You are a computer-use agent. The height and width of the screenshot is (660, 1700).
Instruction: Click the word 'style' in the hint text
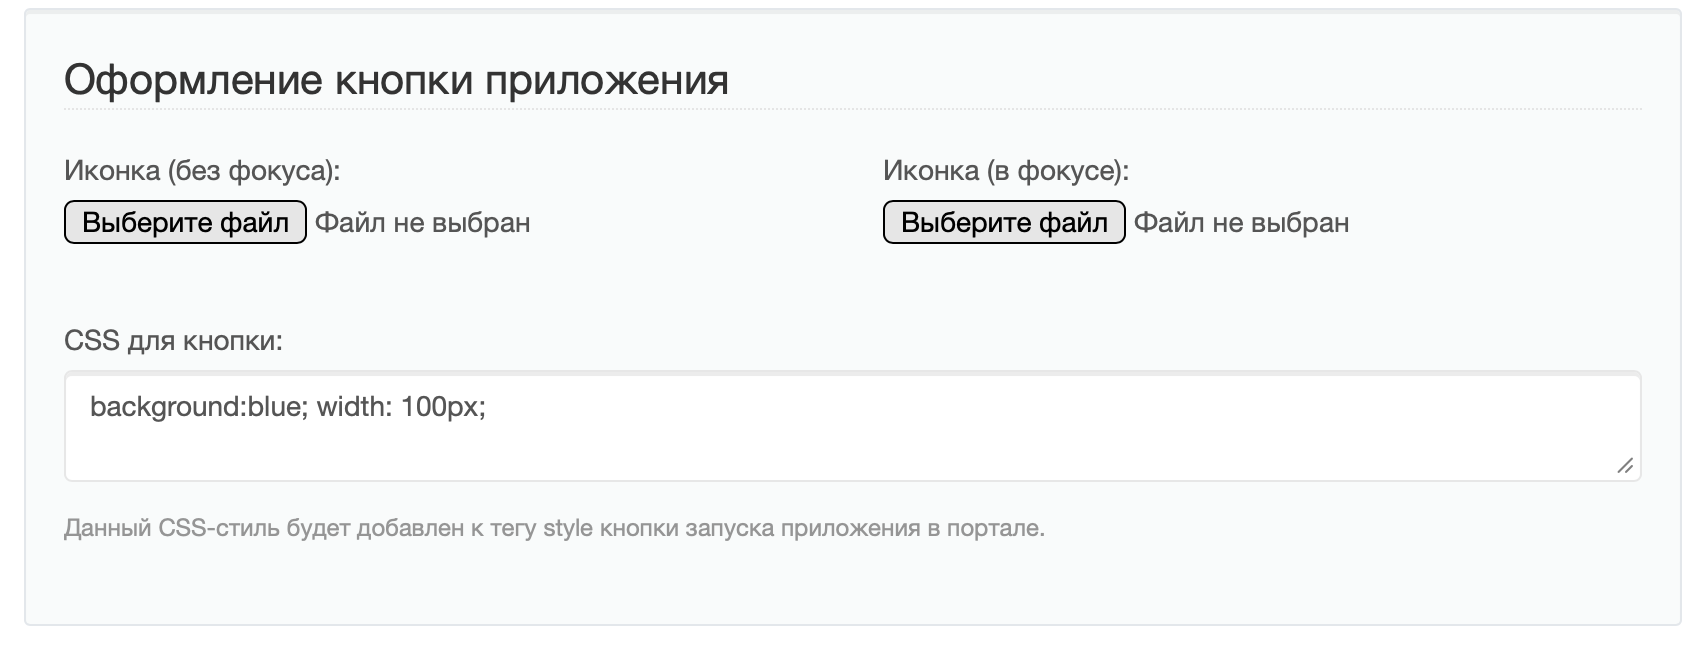[568, 528]
